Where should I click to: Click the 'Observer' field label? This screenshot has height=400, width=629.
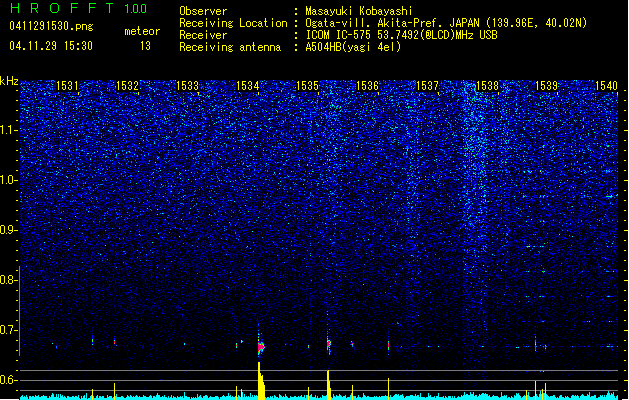tap(203, 11)
